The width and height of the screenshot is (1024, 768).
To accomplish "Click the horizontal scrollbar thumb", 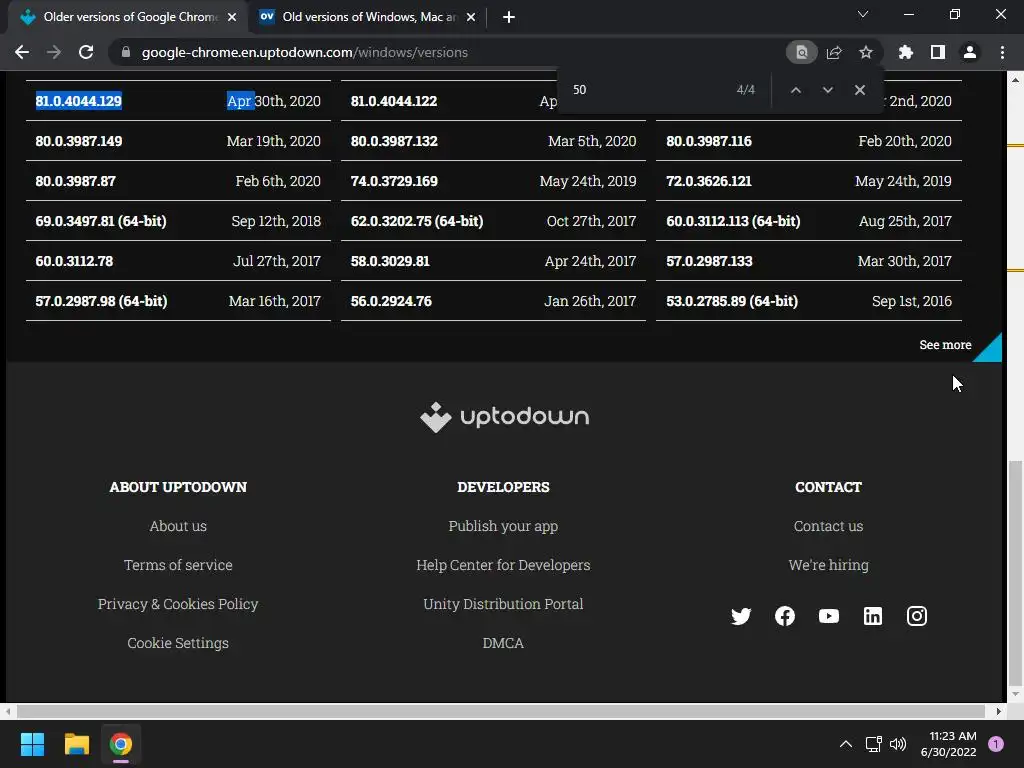I will 500,711.
